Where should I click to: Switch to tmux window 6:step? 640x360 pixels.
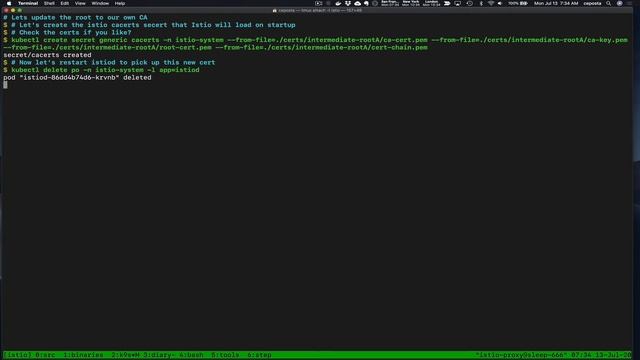point(259,355)
